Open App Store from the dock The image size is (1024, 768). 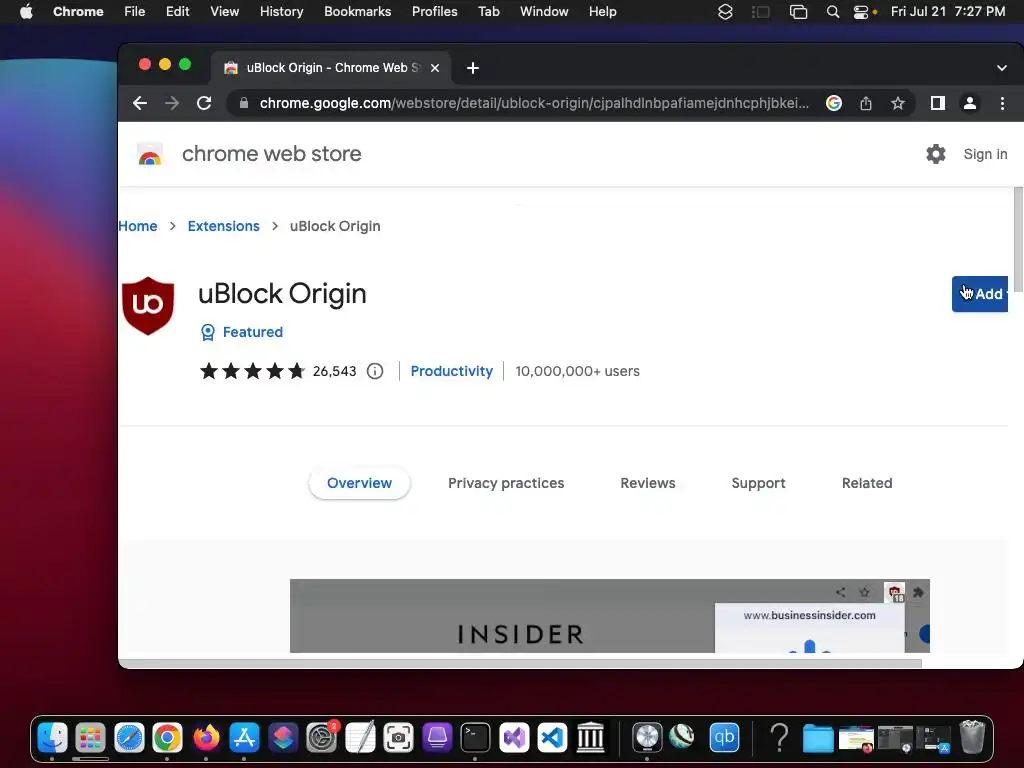[244, 738]
